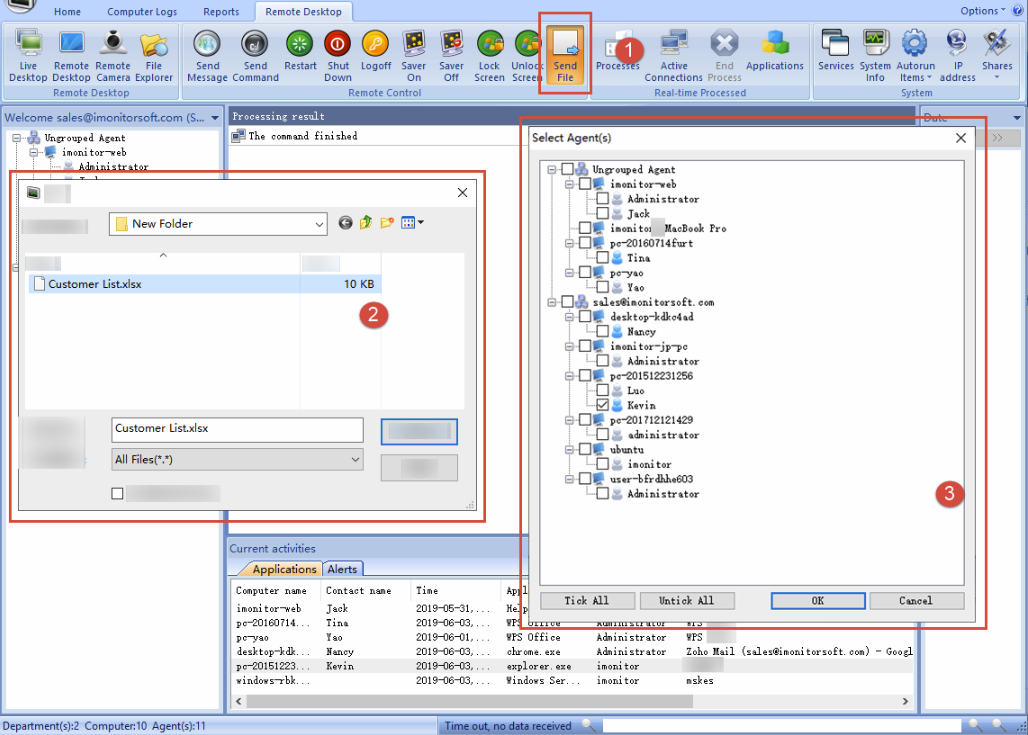Open Remote Camera tool
This screenshot has height=735, width=1028.
[113, 56]
